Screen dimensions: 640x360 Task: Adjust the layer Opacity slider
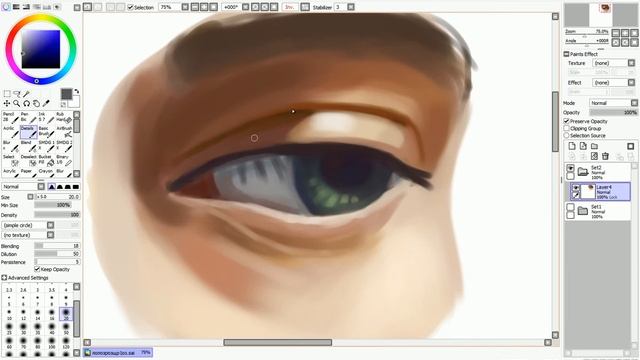point(613,112)
